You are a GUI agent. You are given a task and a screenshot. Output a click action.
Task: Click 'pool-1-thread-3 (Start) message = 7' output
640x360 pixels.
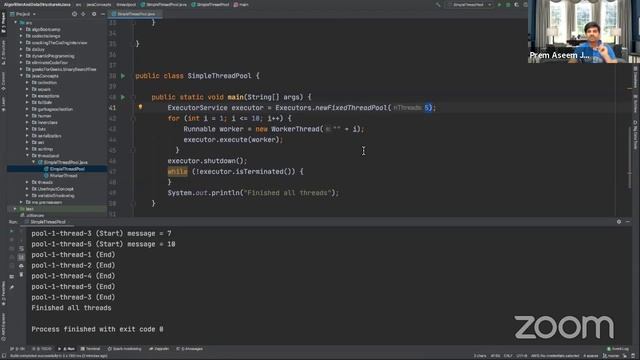[x=102, y=233]
